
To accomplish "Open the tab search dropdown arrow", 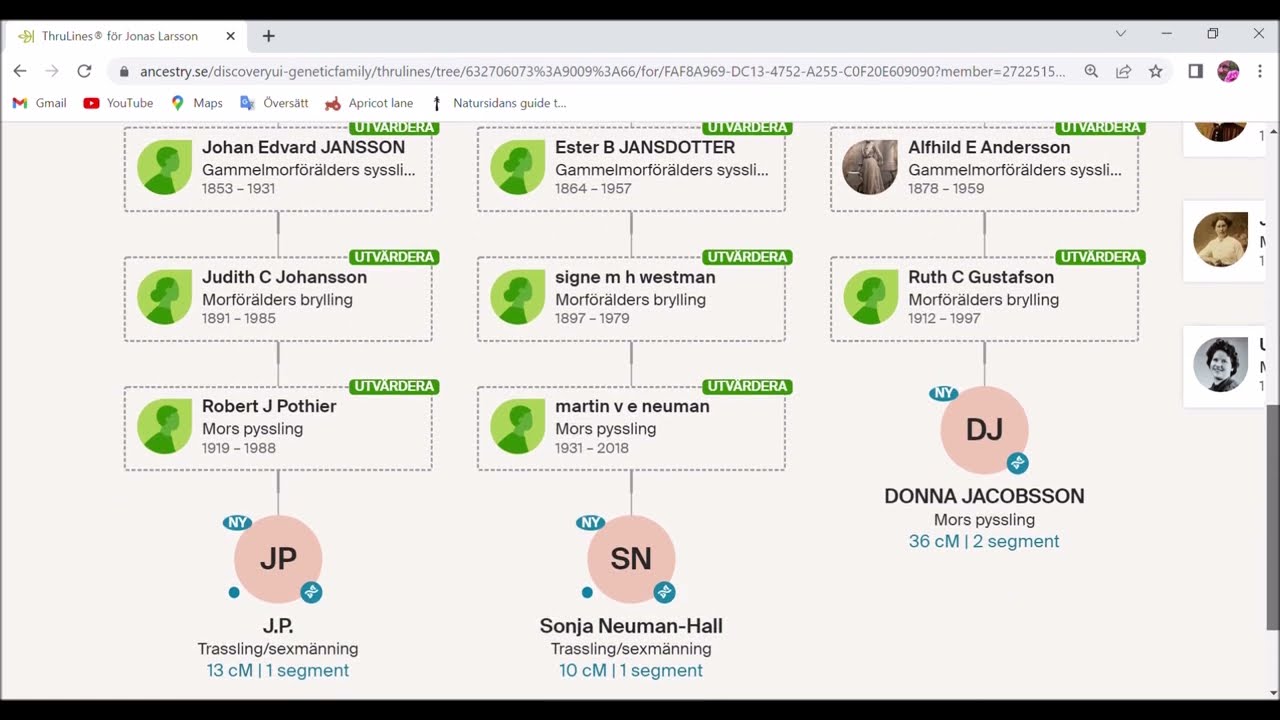I will [x=1121, y=33].
